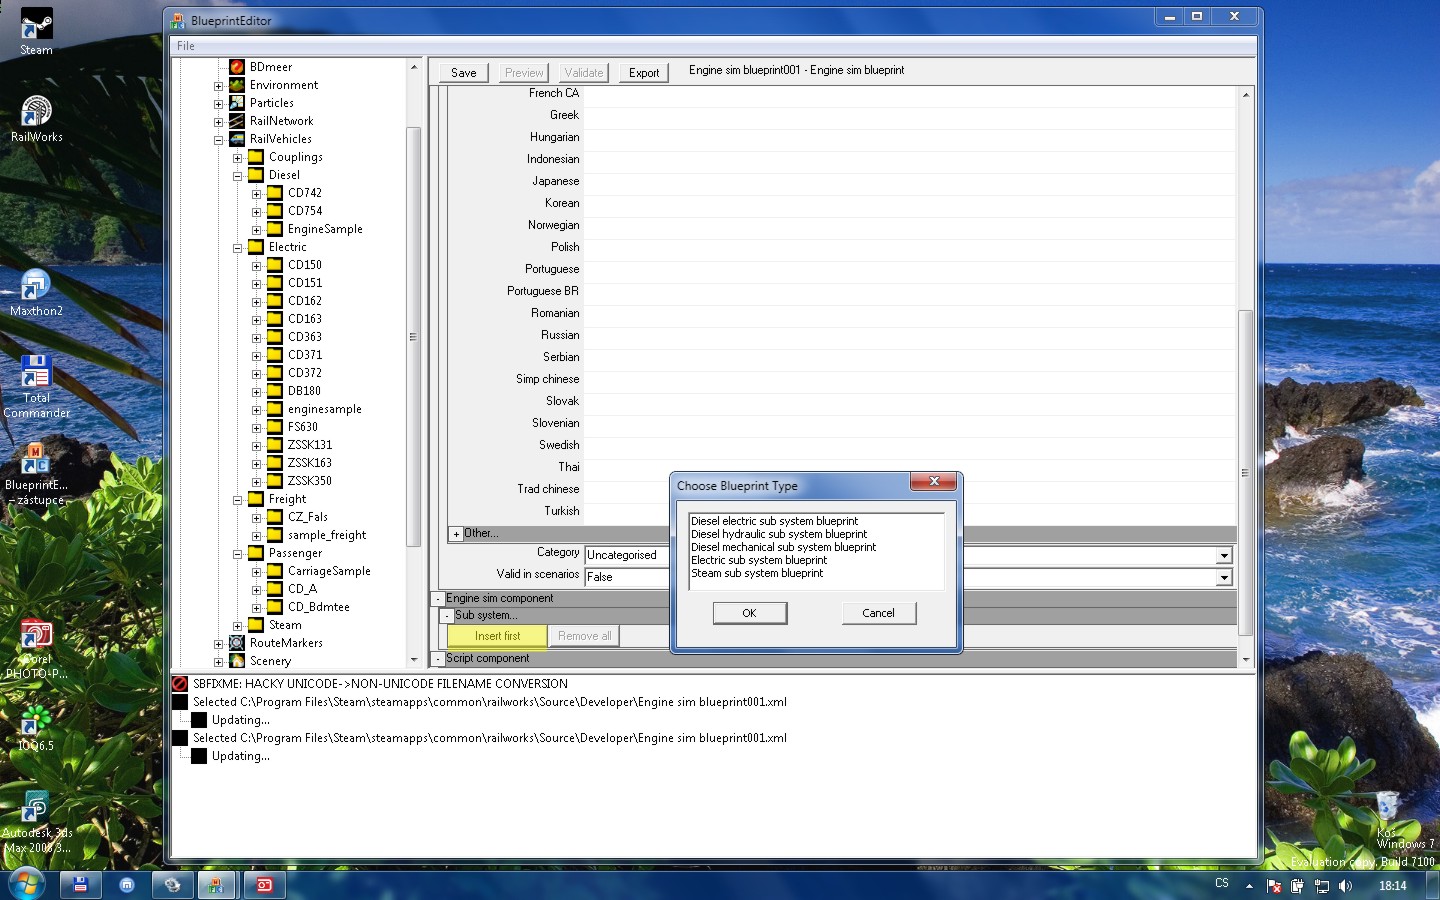Viewport: 1440px width, 900px height.
Task: Select the RouteMarkers node icon
Action: pyautogui.click(x=237, y=643)
